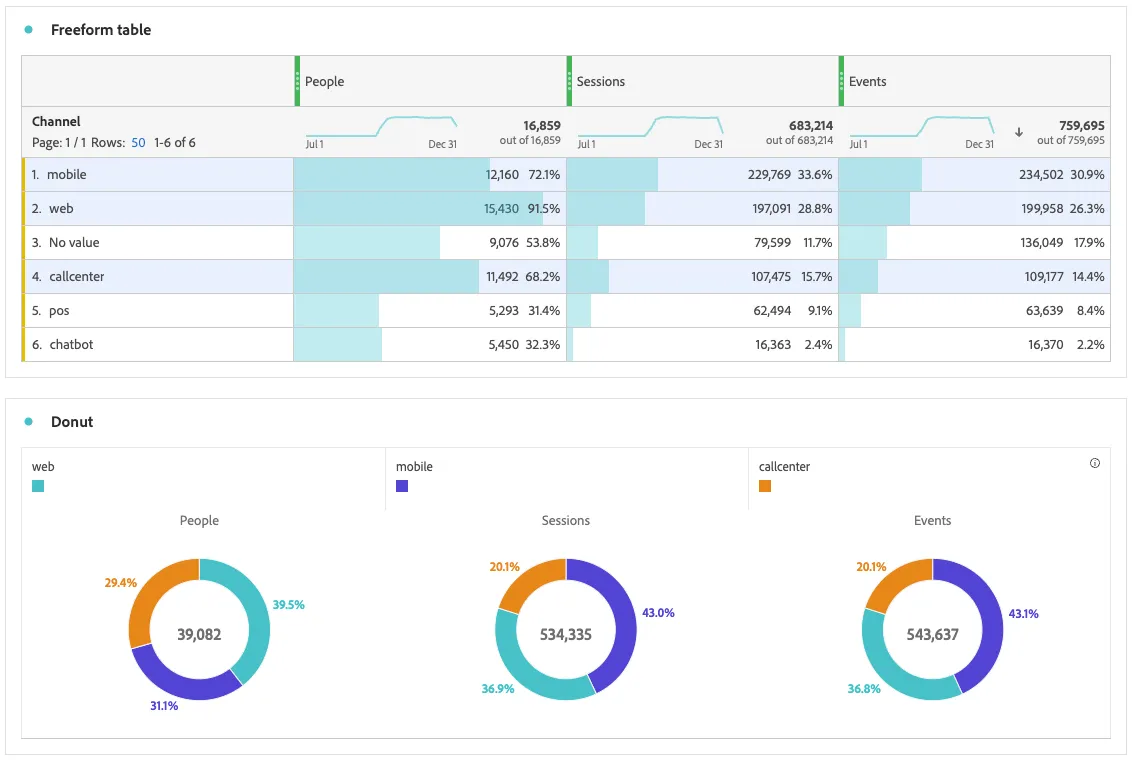Click the Sessions donut total 534,335
Screen dimensions: 1135x765
(x=566, y=635)
